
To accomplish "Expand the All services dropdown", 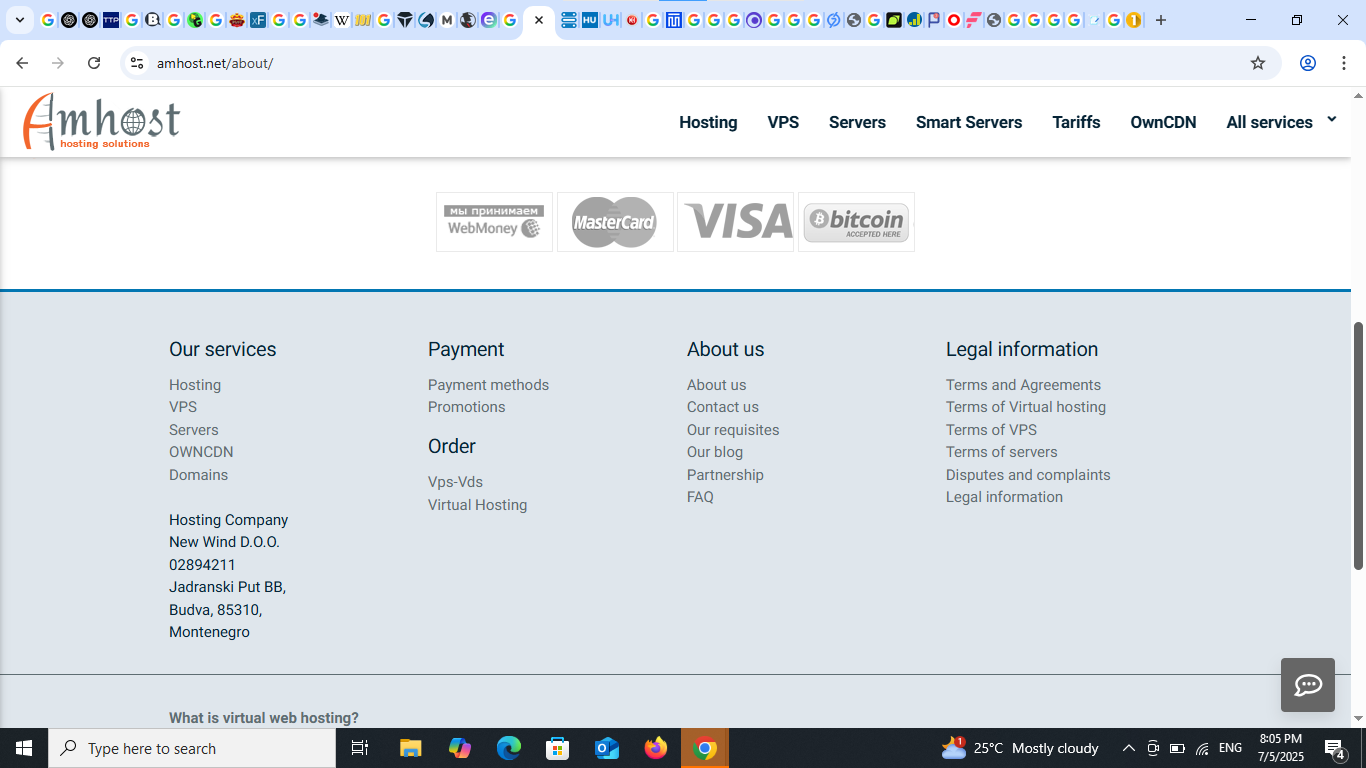I will click(1281, 122).
